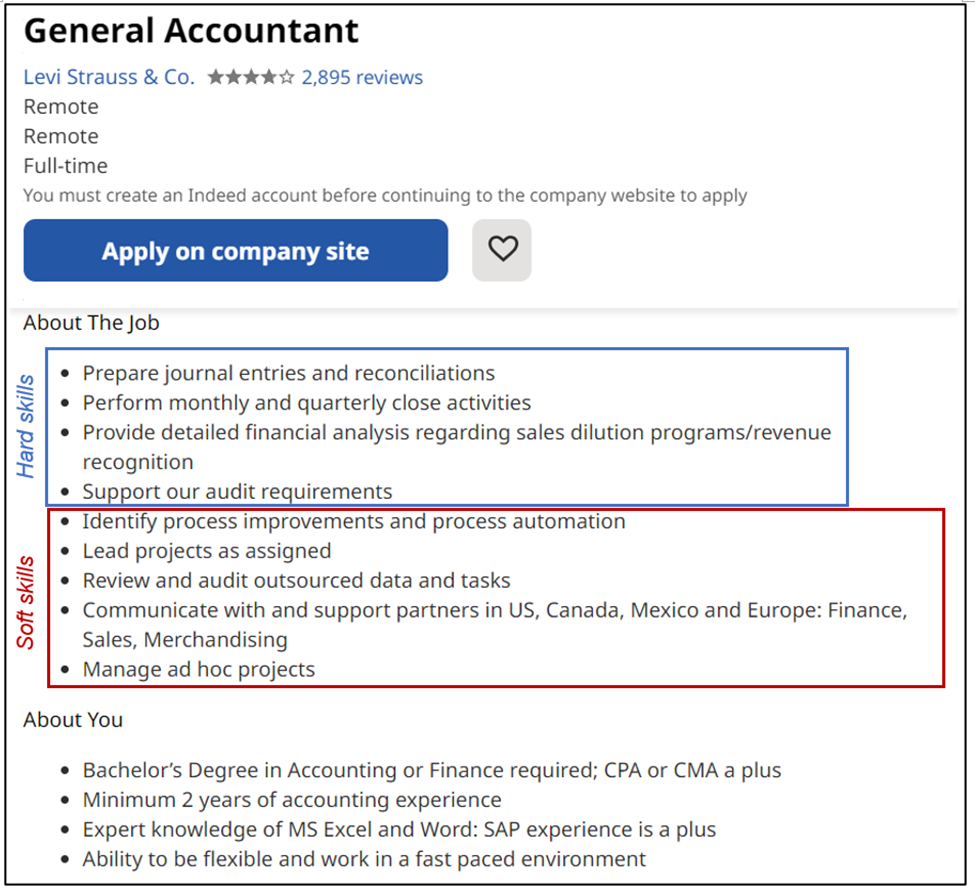Select the second star next to Levi Strauss
Image resolution: width=975 pixels, height=895 pixels.
(233, 76)
